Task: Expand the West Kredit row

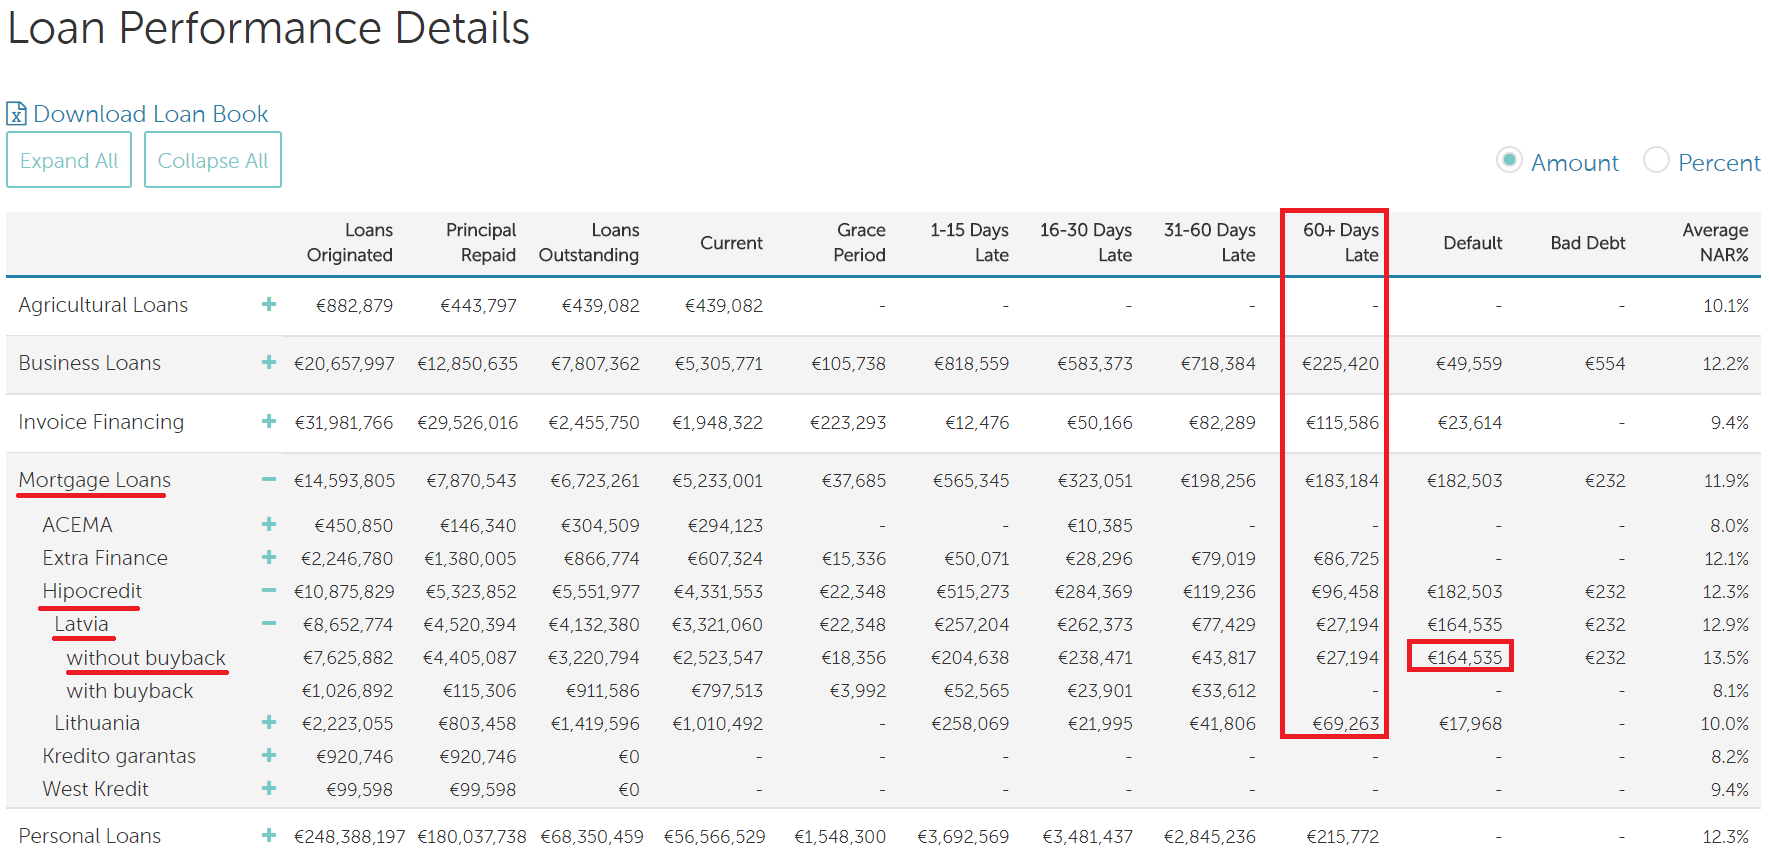Action: point(268,788)
